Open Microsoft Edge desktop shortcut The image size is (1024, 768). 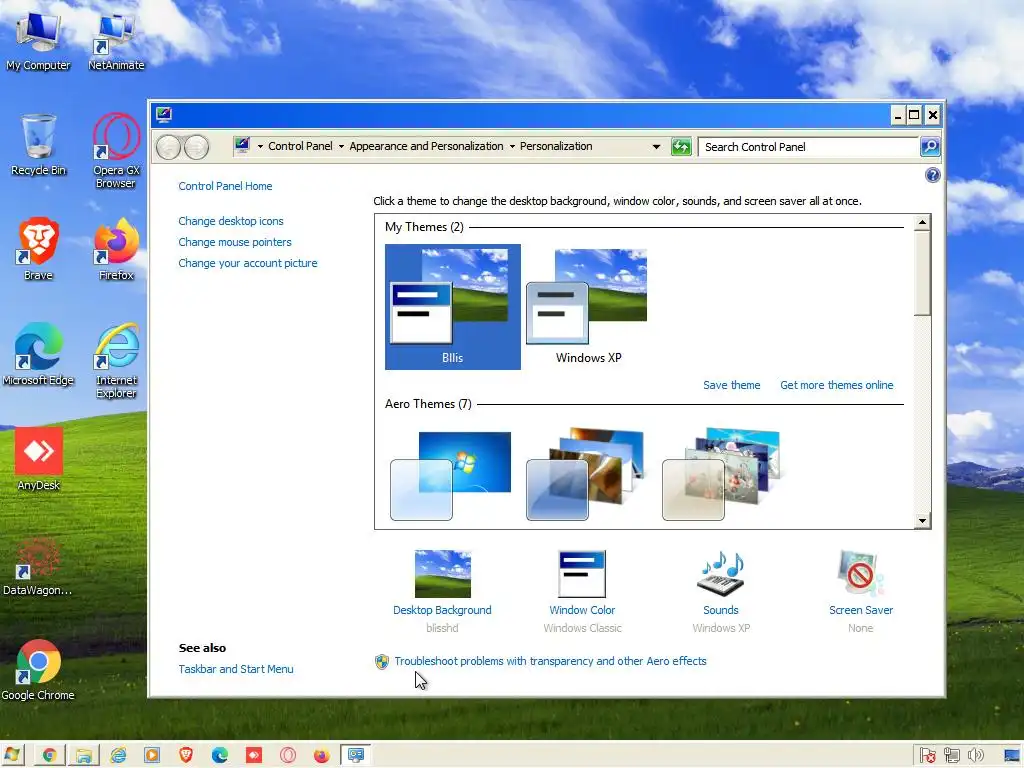(38, 355)
